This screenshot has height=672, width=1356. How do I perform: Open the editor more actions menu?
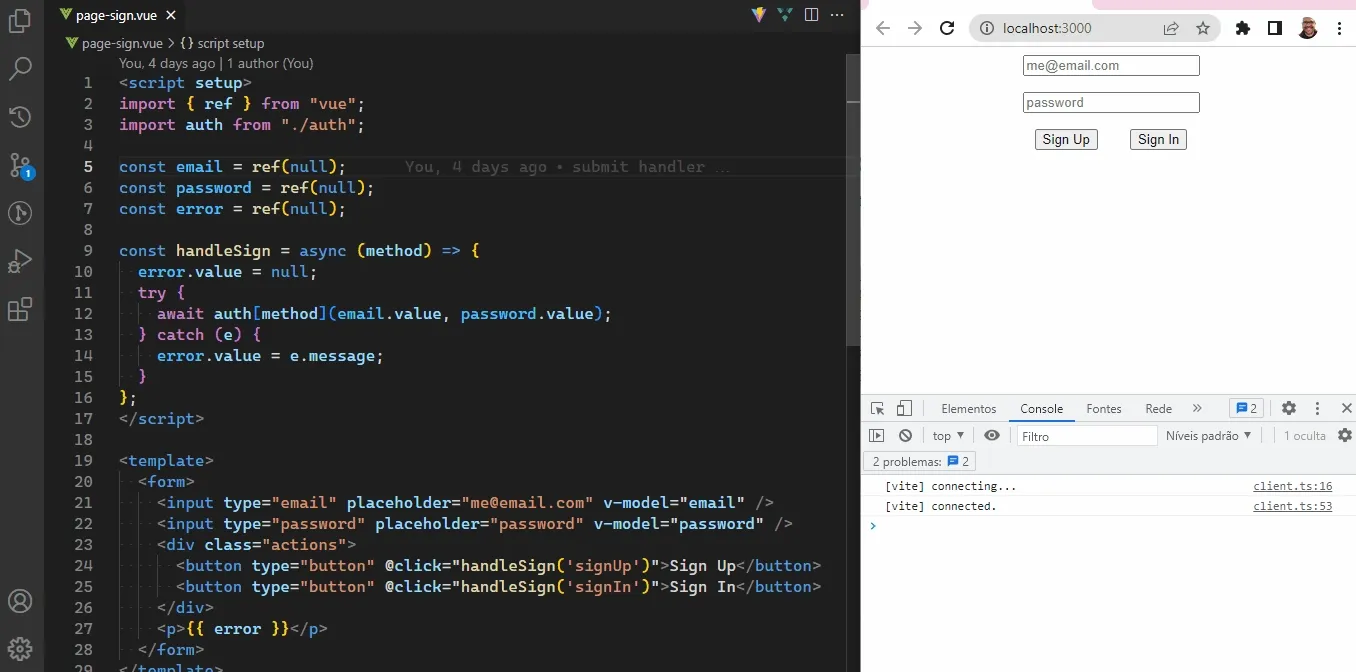(836, 14)
